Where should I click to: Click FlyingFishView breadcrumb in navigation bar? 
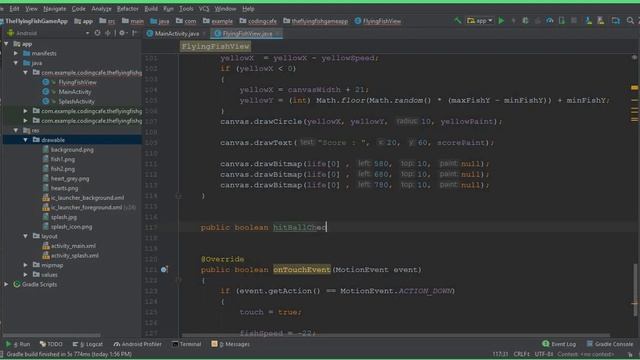(x=378, y=21)
